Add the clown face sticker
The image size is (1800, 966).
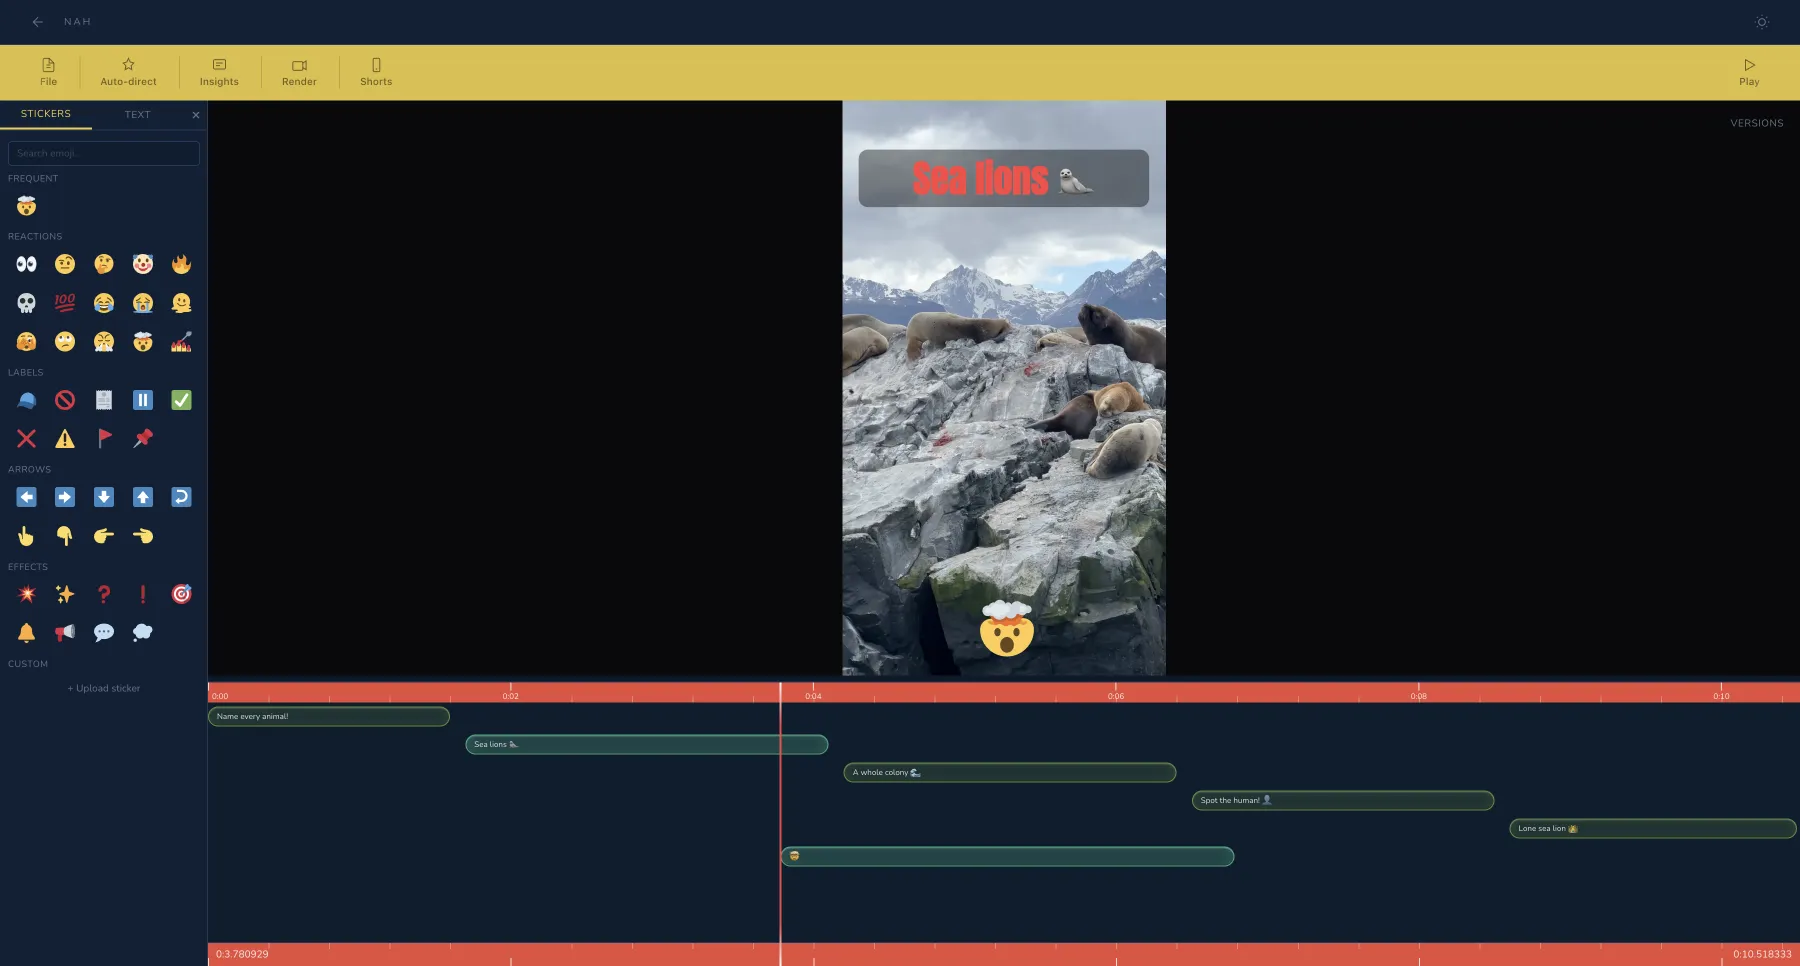pos(143,264)
